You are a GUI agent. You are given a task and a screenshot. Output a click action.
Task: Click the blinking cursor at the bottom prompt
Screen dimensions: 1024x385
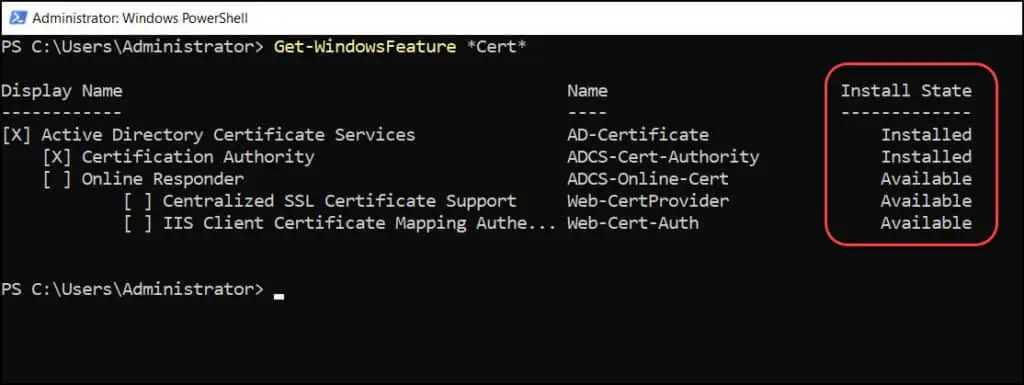279,296
